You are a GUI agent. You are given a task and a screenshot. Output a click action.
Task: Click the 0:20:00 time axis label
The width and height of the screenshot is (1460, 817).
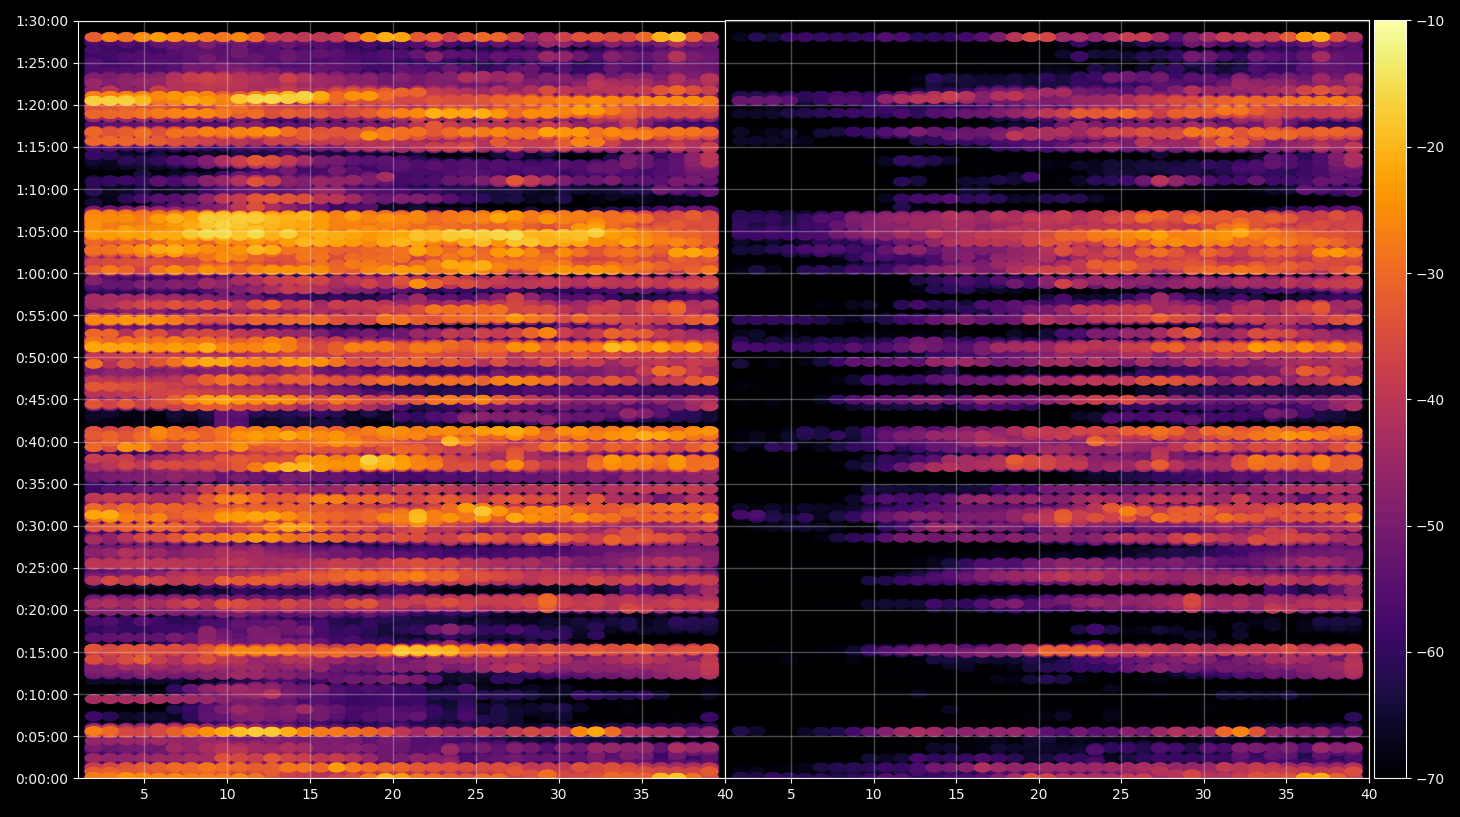click(42, 610)
